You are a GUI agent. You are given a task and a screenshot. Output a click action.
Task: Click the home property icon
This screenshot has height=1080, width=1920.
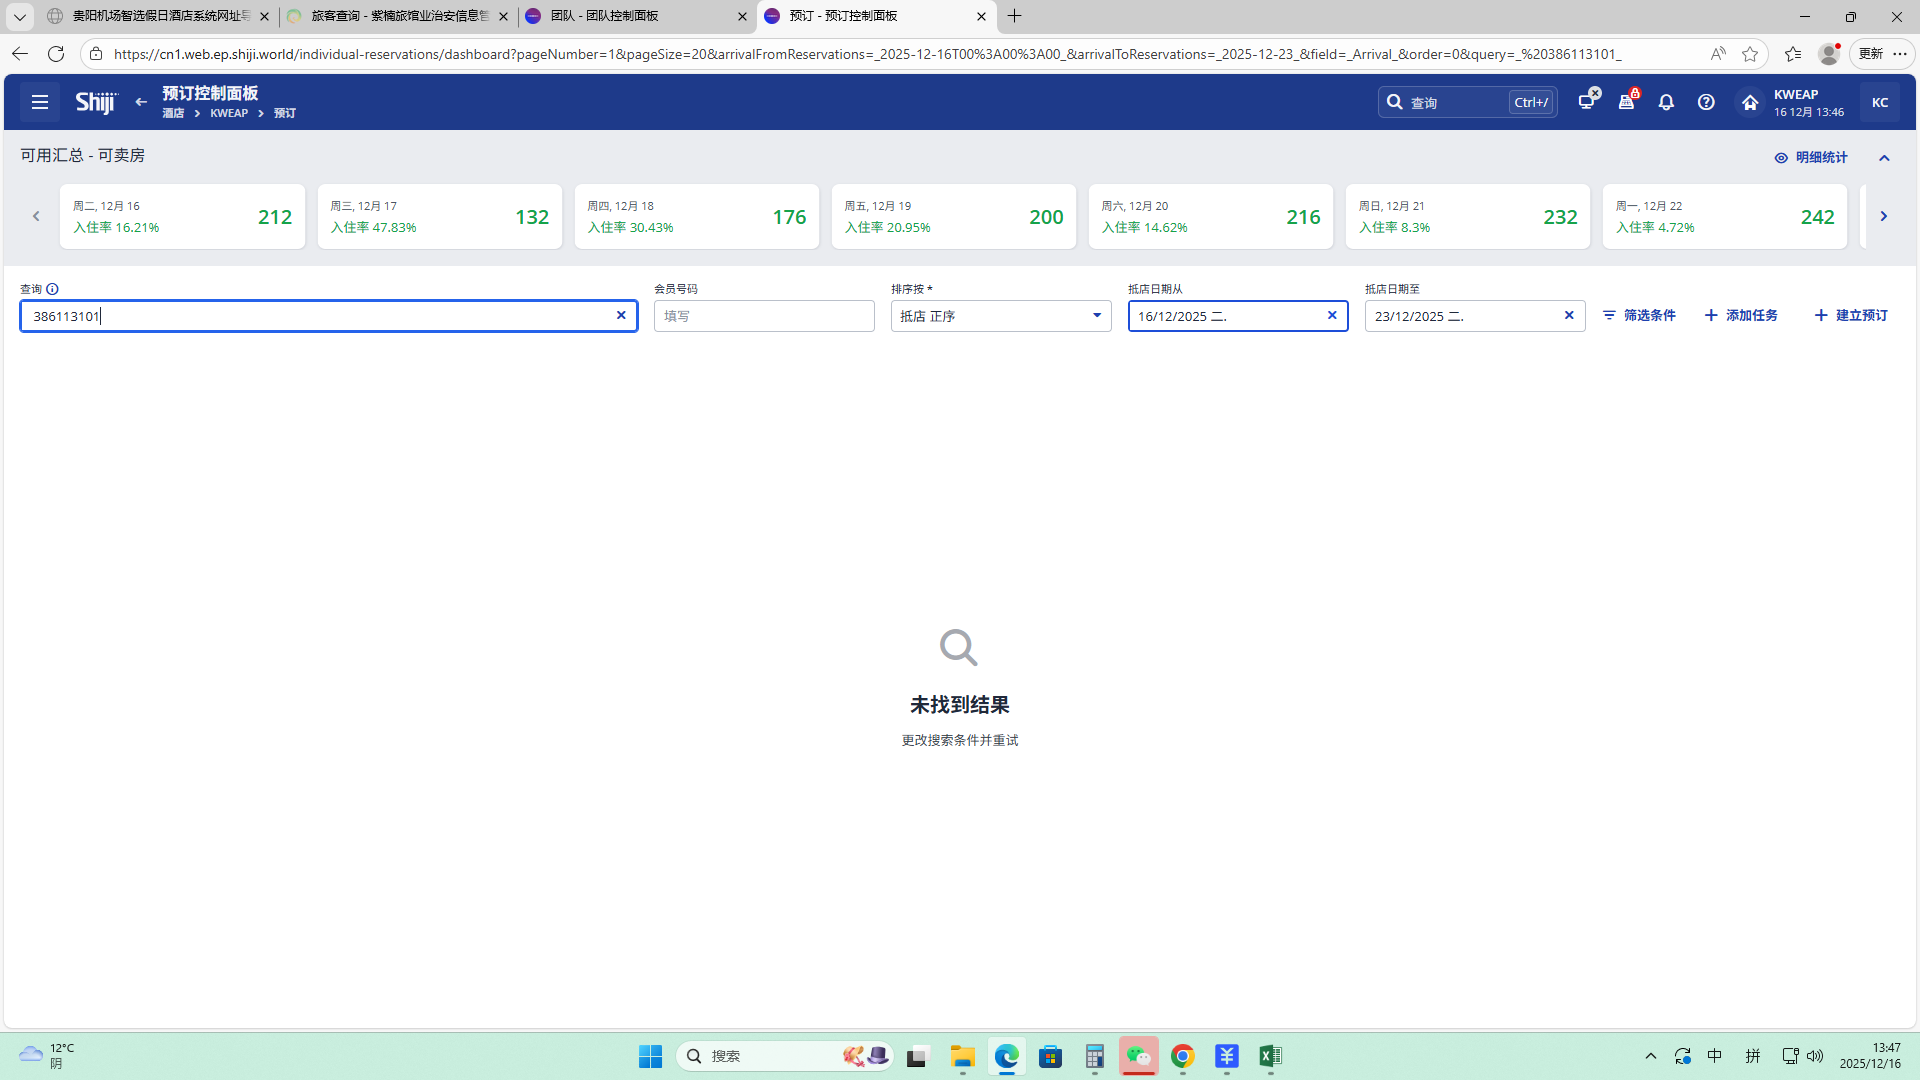1749,102
